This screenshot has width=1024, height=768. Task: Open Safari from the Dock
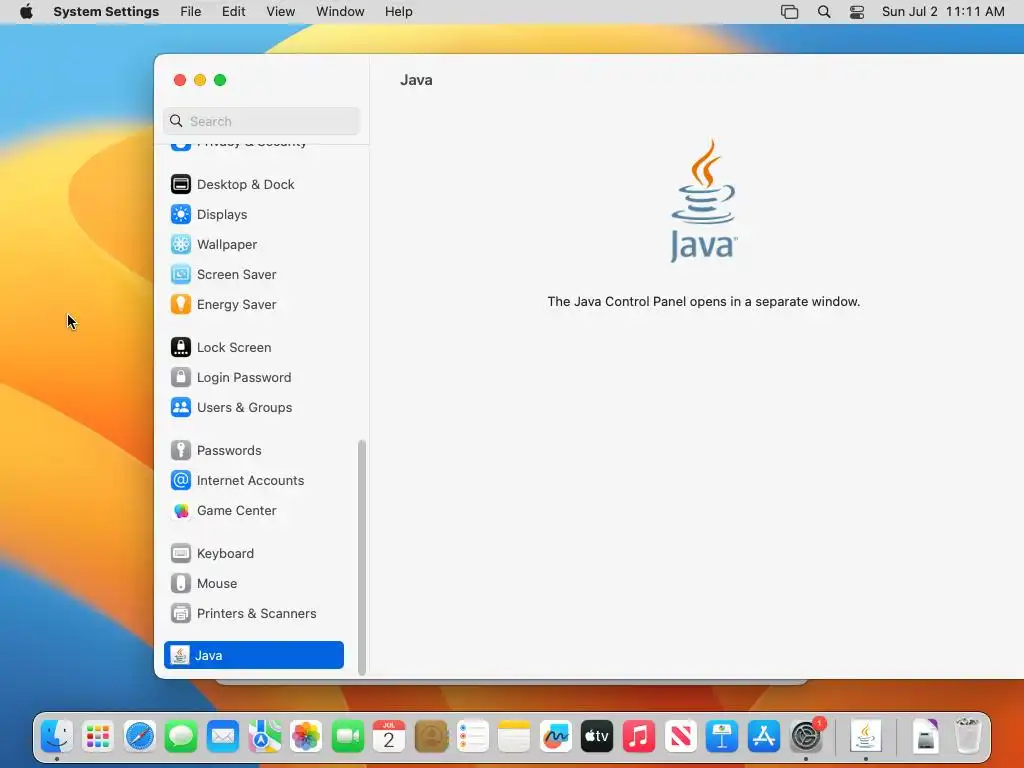click(x=140, y=737)
